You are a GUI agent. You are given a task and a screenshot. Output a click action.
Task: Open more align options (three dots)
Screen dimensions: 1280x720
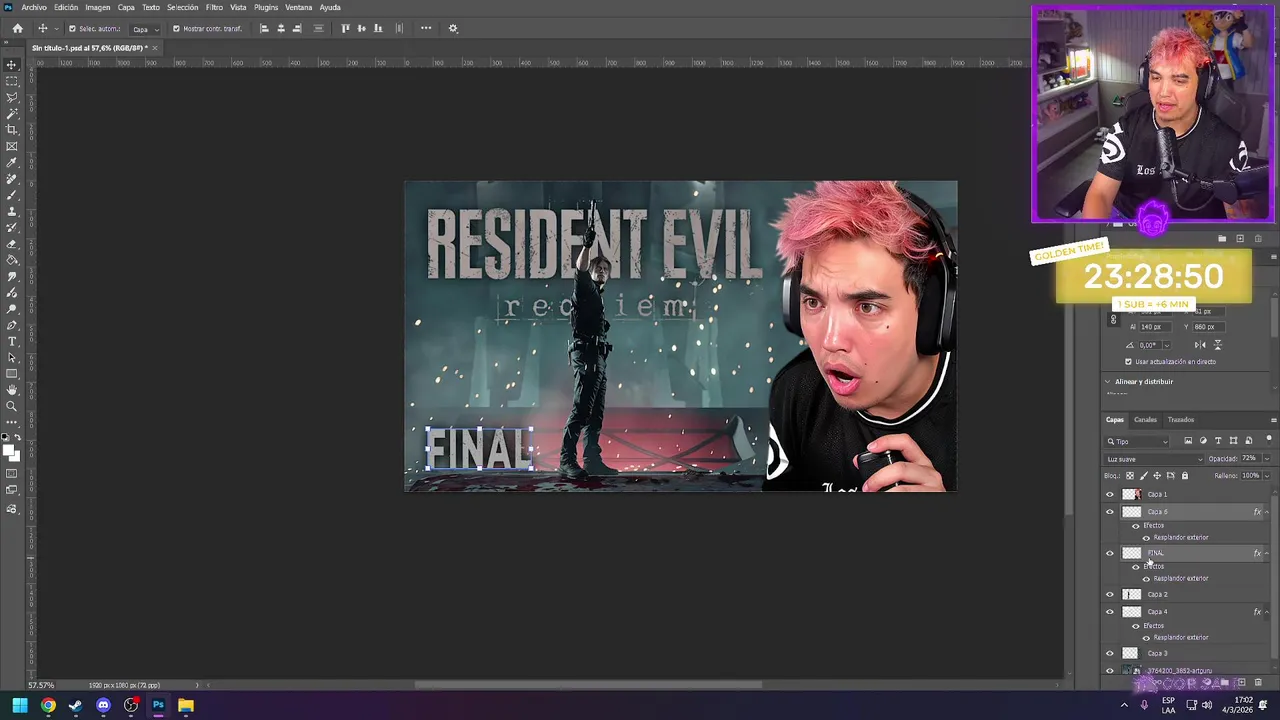(x=426, y=28)
